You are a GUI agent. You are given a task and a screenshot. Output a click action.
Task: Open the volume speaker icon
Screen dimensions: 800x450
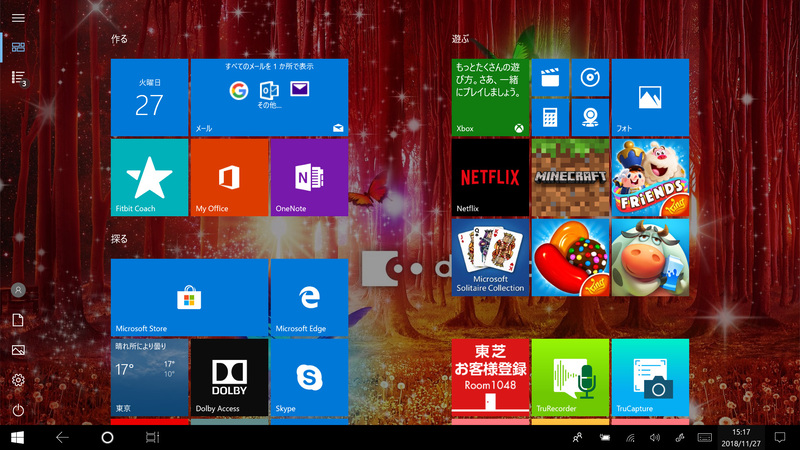pos(655,437)
